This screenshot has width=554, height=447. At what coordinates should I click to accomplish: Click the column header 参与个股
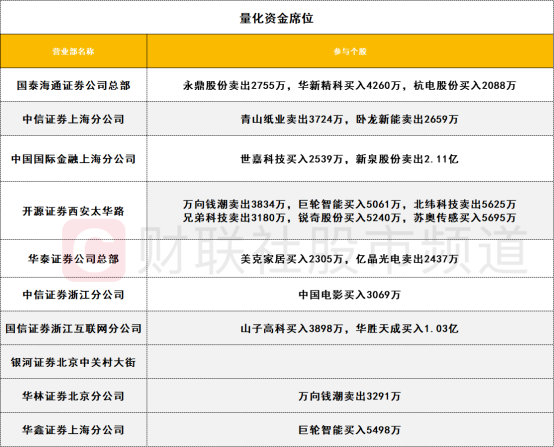[x=350, y=52]
